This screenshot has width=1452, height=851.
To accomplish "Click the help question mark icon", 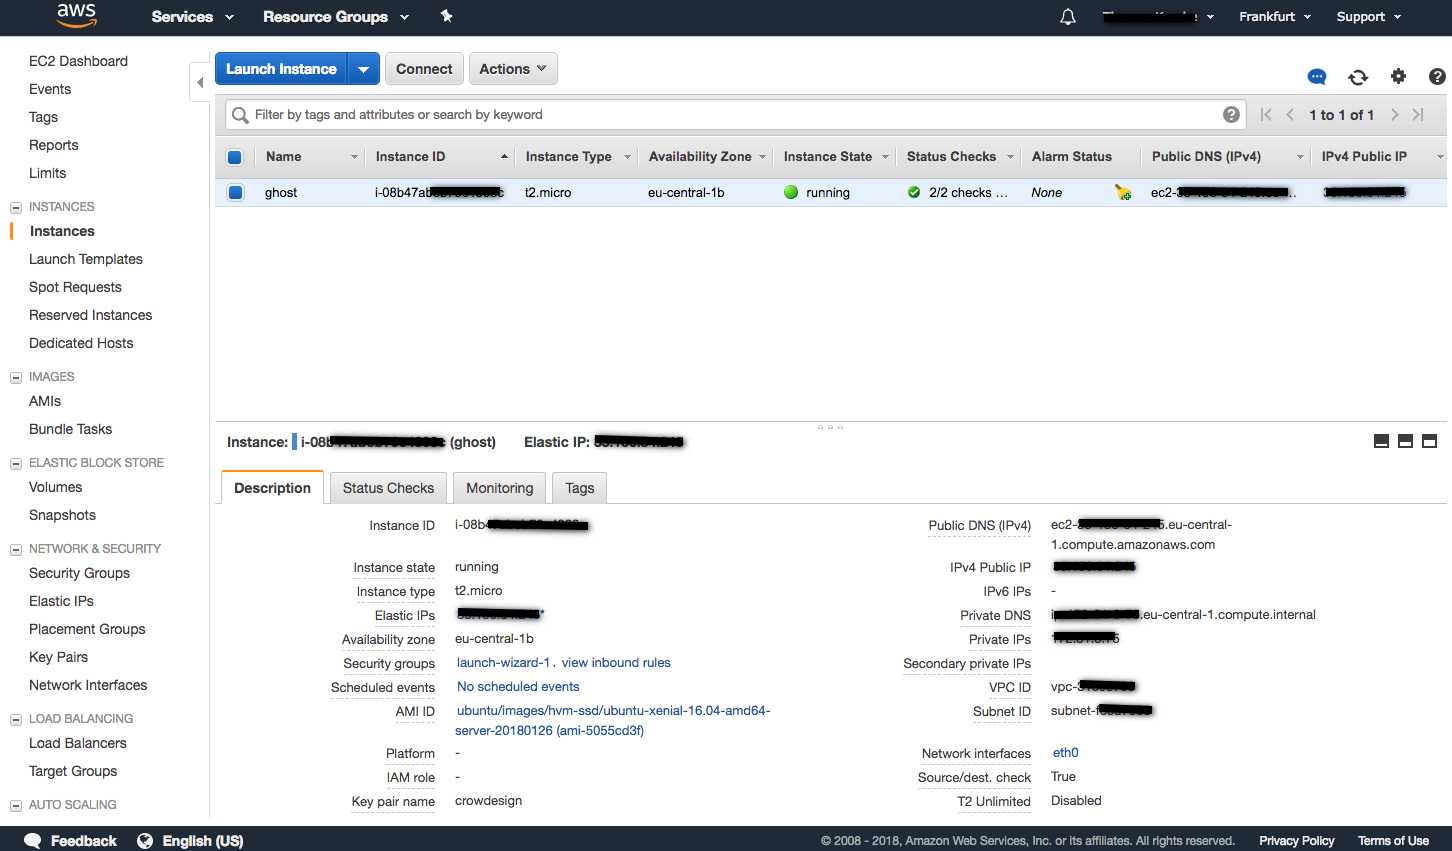I will (x=1437, y=77).
